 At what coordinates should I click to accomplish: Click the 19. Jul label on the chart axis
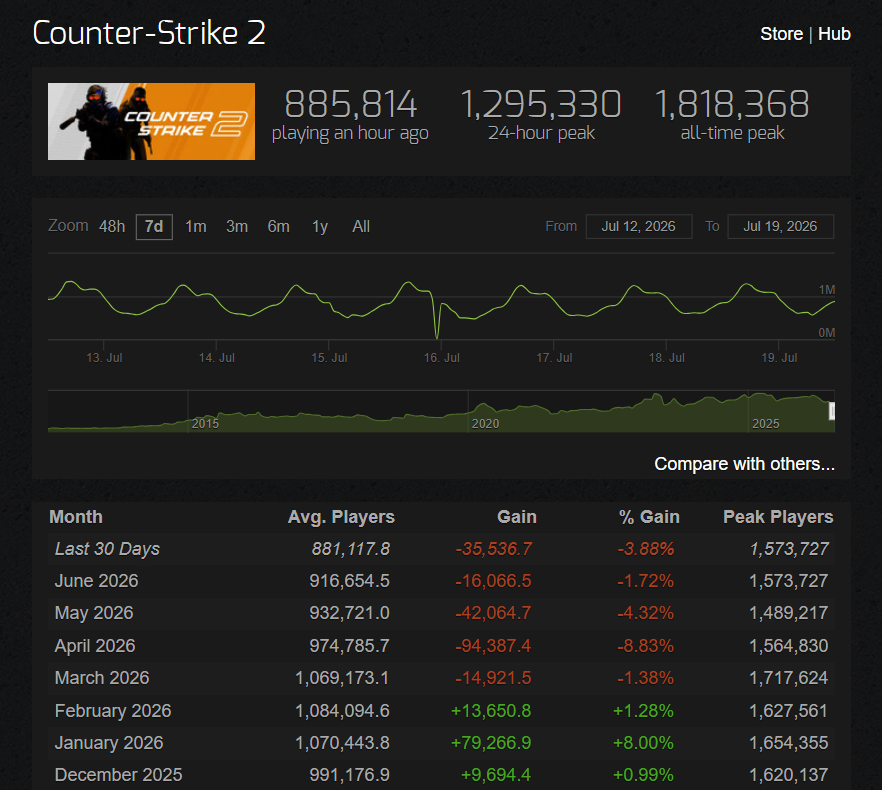click(779, 358)
